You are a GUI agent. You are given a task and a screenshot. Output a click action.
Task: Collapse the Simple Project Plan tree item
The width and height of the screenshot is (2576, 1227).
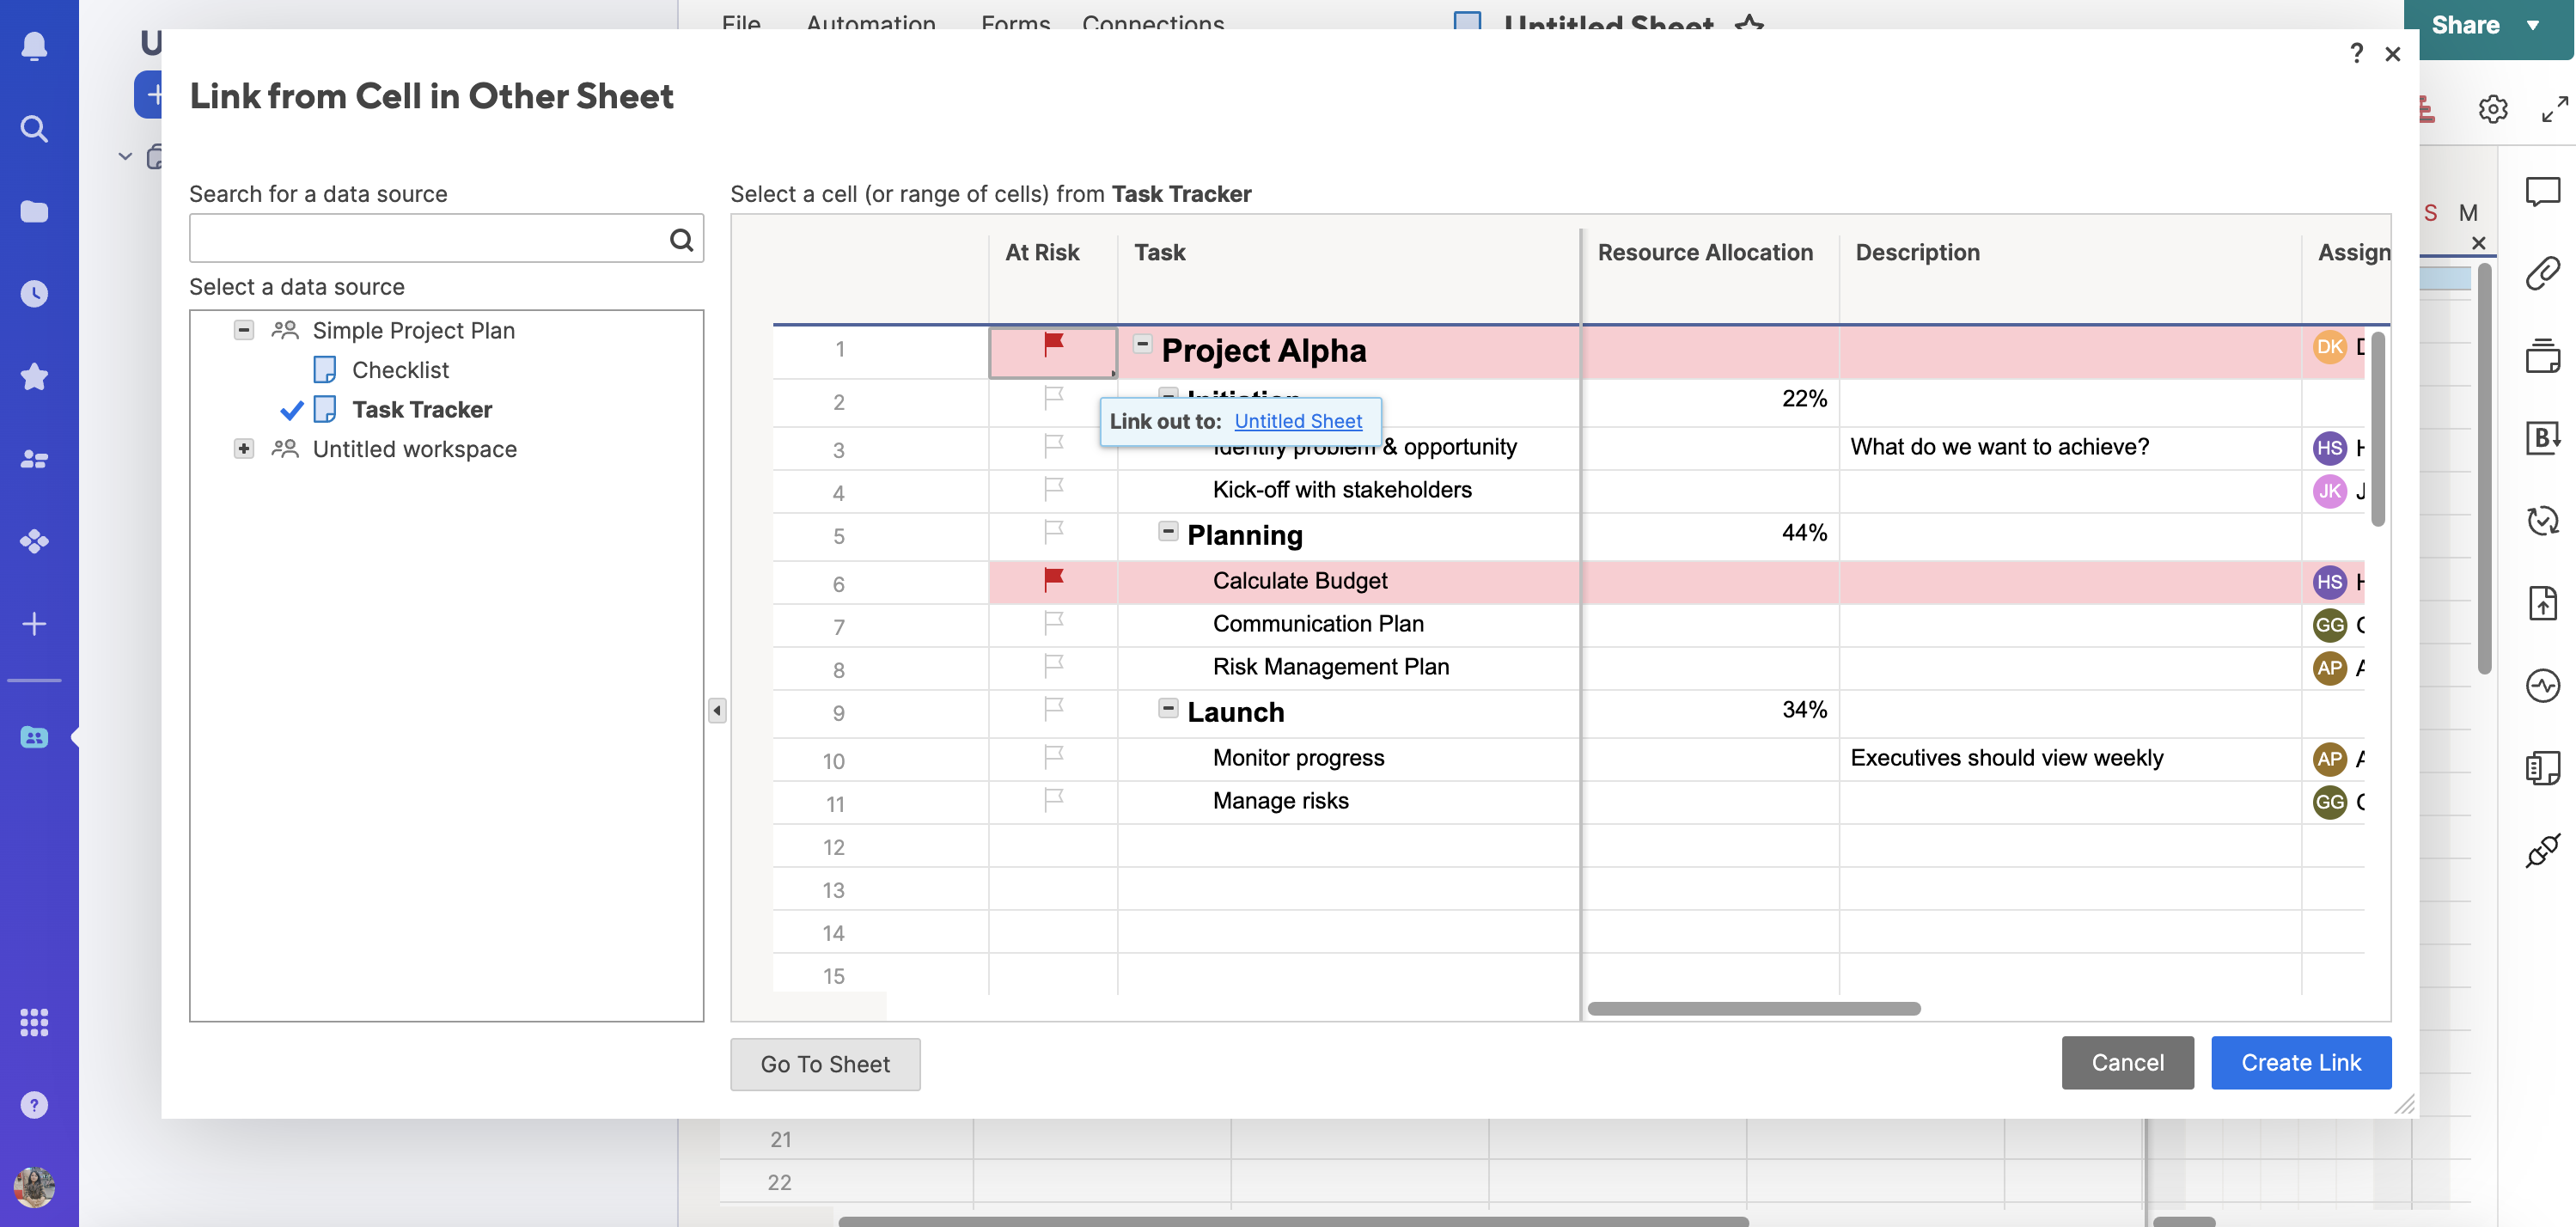tap(243, 330)
